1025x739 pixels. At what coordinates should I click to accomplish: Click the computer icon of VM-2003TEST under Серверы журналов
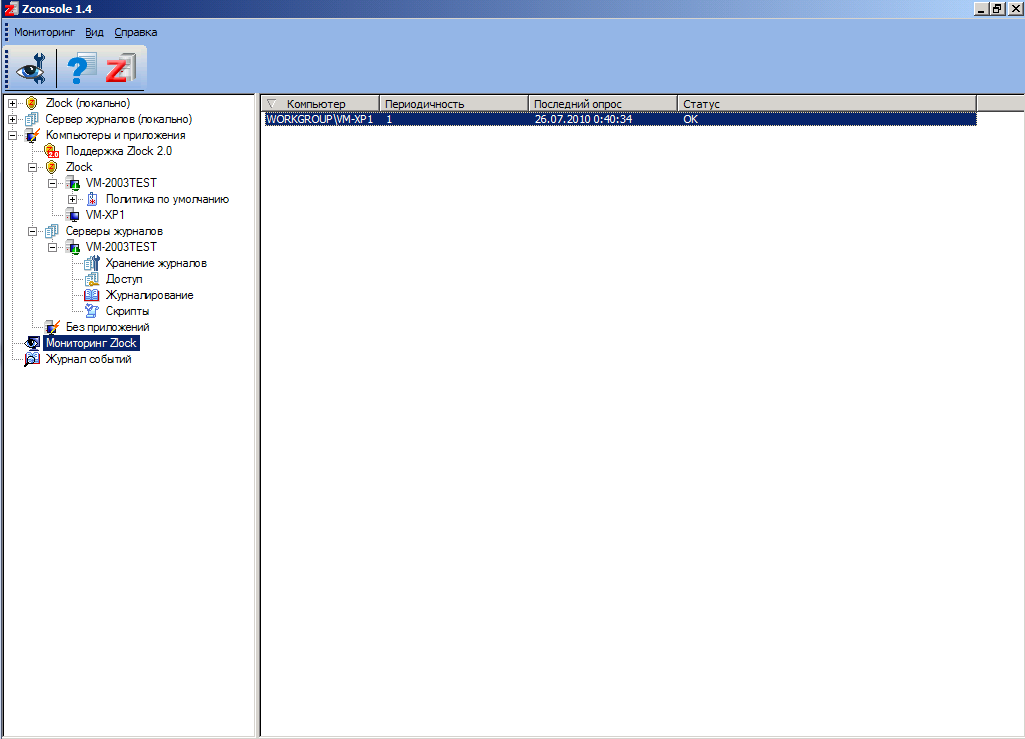[x=72, y=247]
